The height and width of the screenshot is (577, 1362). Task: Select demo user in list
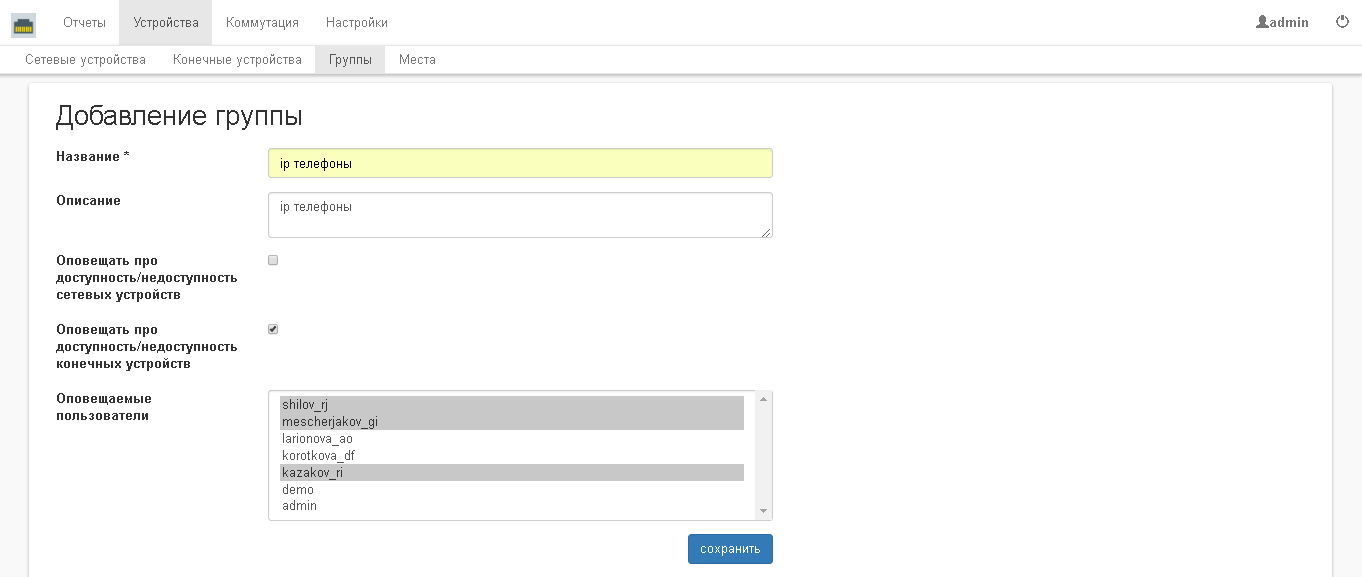point(298,490)
